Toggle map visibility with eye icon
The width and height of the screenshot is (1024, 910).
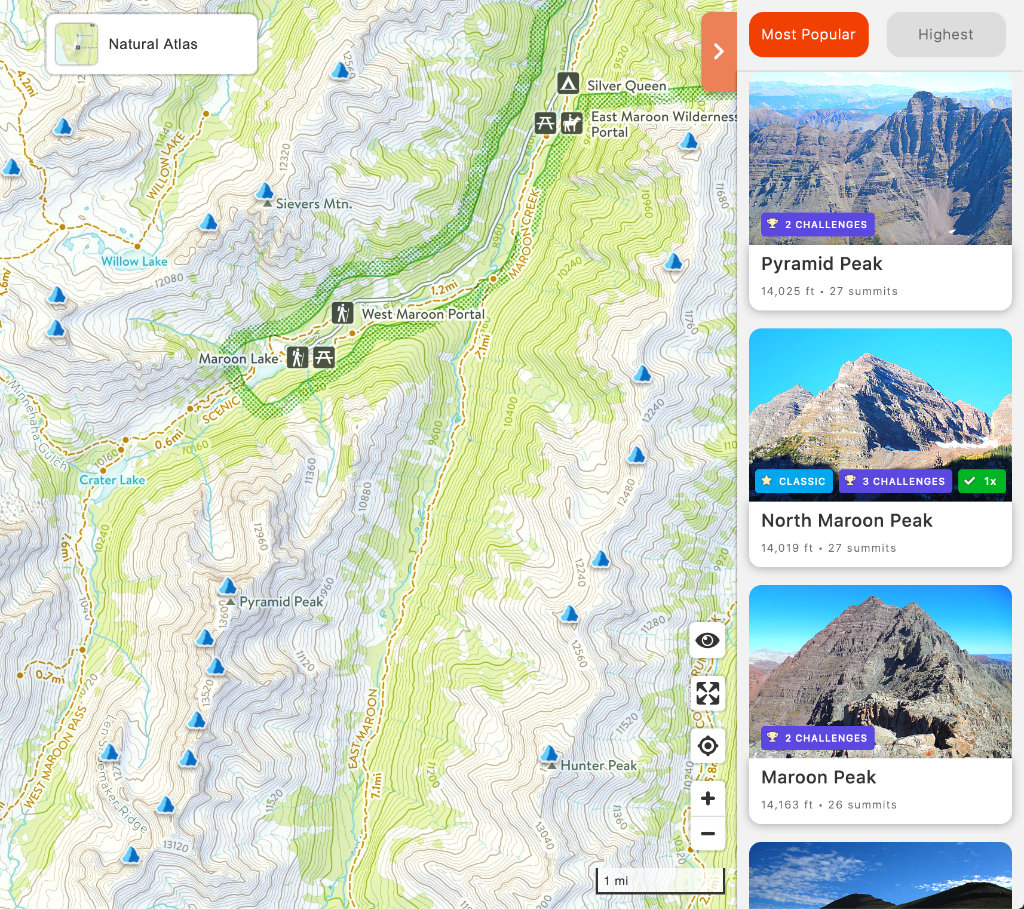[x=707, y=640]
